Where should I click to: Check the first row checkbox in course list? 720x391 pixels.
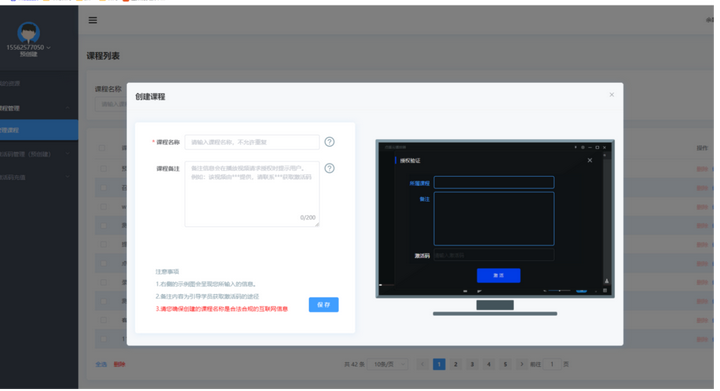coord(103,168)
